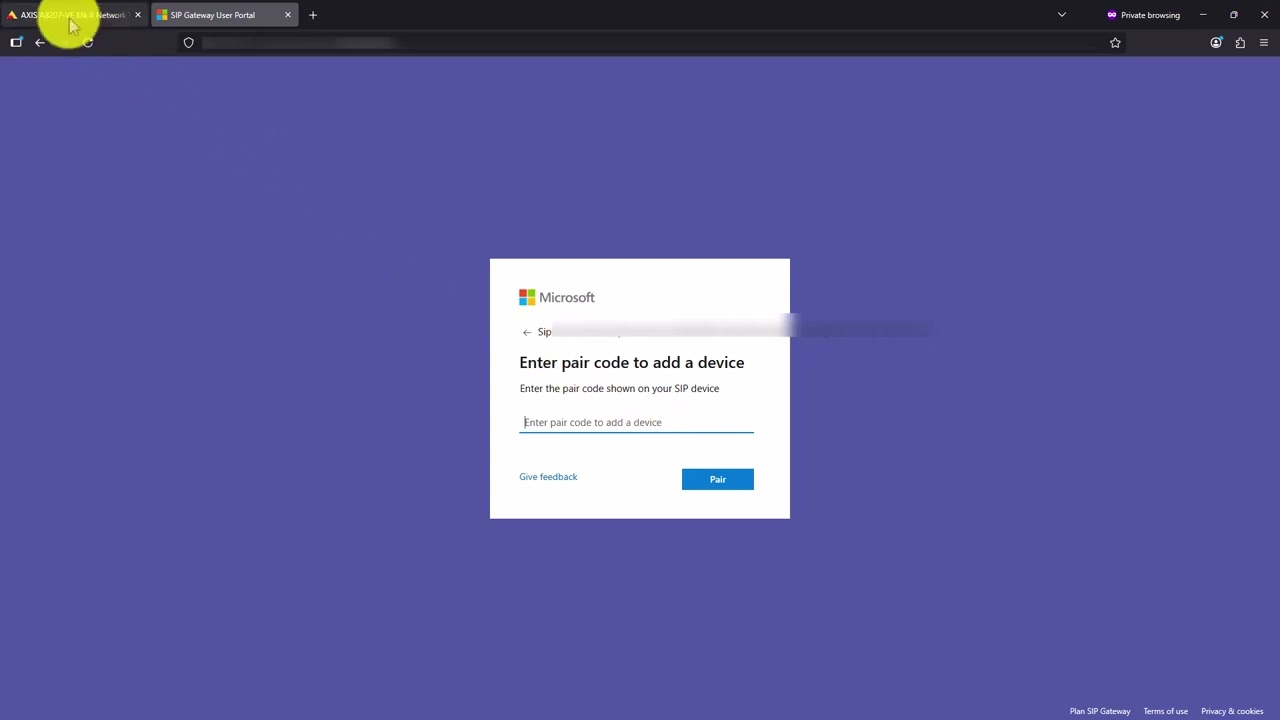Click the pair code input field
Viewport: 1280px width, 720px height.
(x=636, y=422)
